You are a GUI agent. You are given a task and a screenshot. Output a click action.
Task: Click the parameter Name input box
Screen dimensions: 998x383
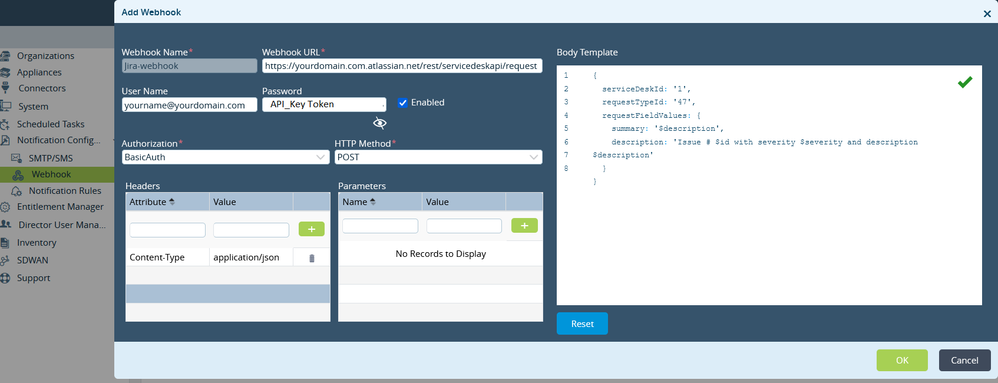(380, 226)
